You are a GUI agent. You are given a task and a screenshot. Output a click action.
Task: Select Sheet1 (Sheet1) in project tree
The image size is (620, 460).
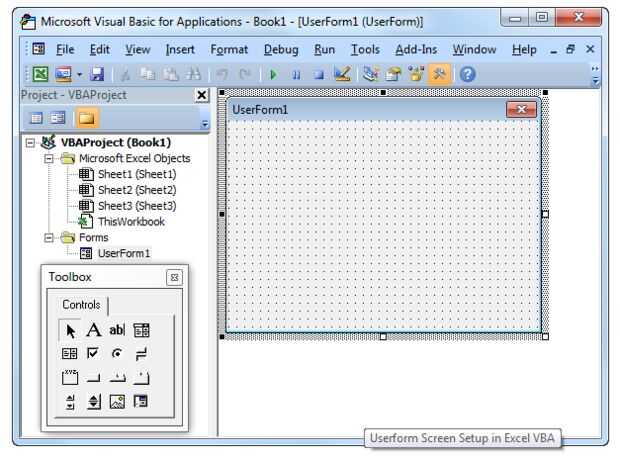click(x=137, y=174)
